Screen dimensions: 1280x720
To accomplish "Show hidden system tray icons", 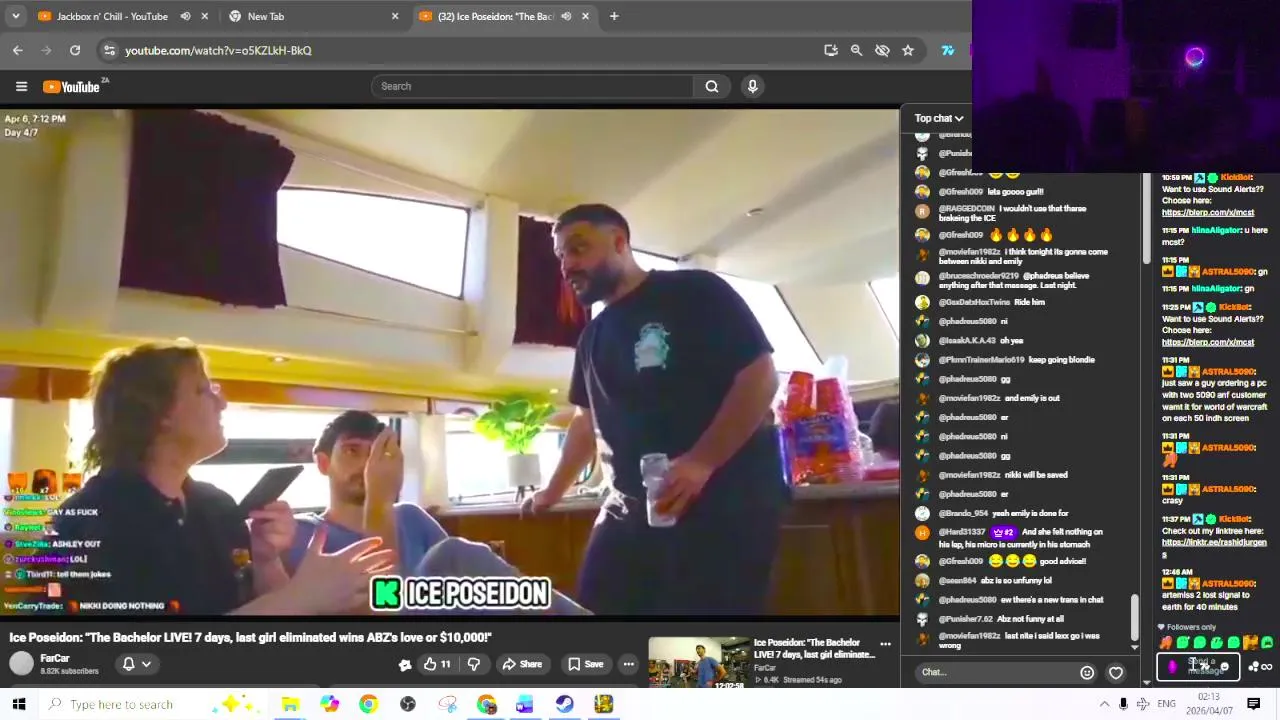I will coord(1104,704).
